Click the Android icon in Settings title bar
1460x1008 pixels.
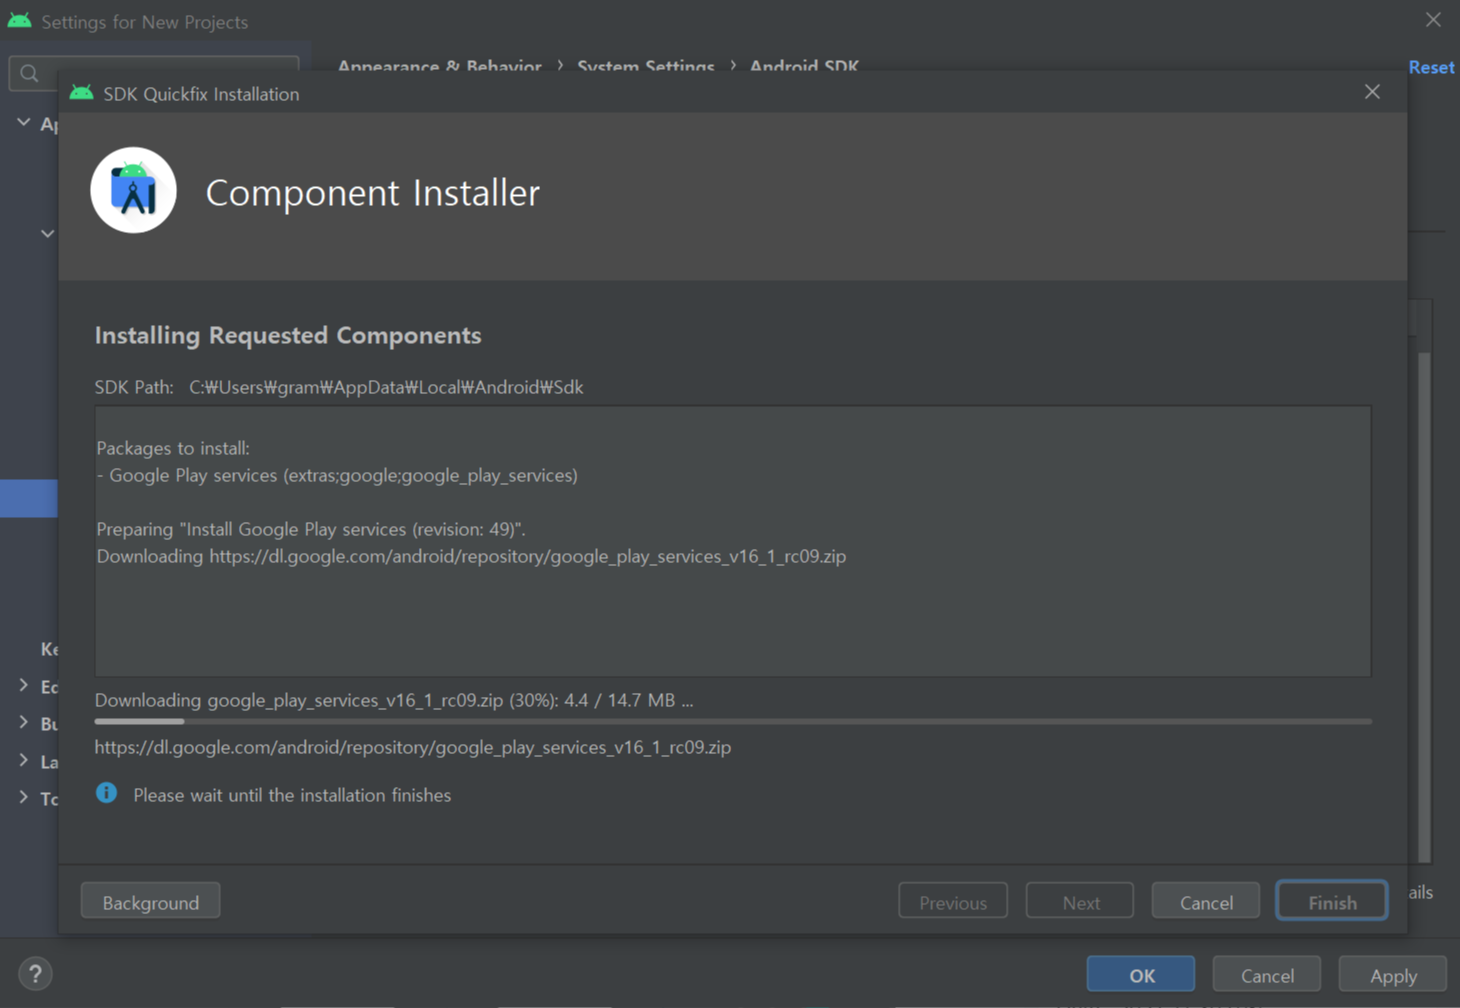click(19, 21)
